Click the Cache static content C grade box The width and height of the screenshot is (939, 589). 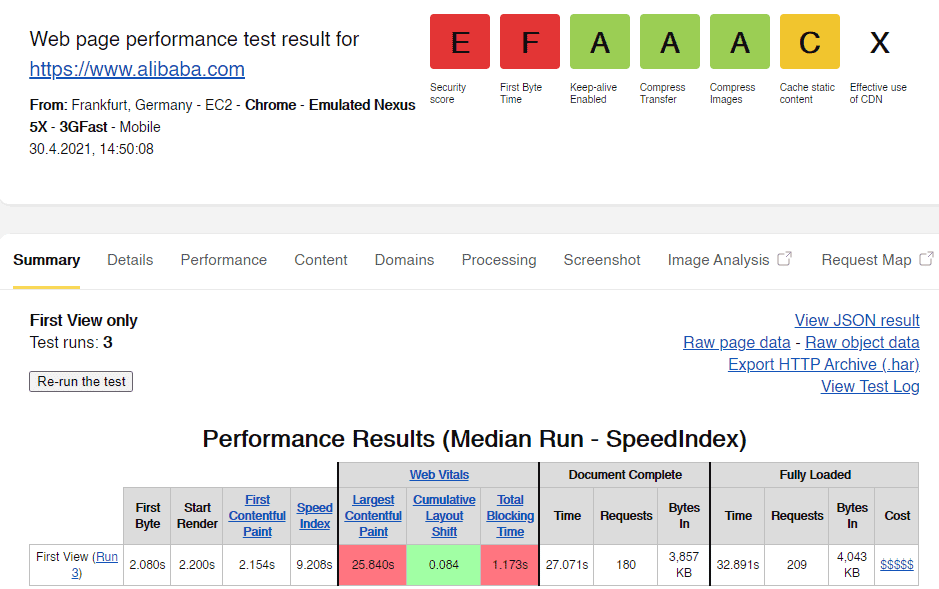810,42
